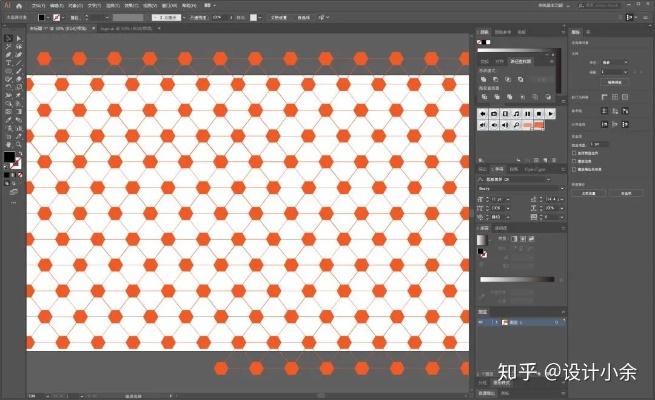Click Divide in Pathfinder panel
Screen dimensions: 655x400
coord(484,97)
